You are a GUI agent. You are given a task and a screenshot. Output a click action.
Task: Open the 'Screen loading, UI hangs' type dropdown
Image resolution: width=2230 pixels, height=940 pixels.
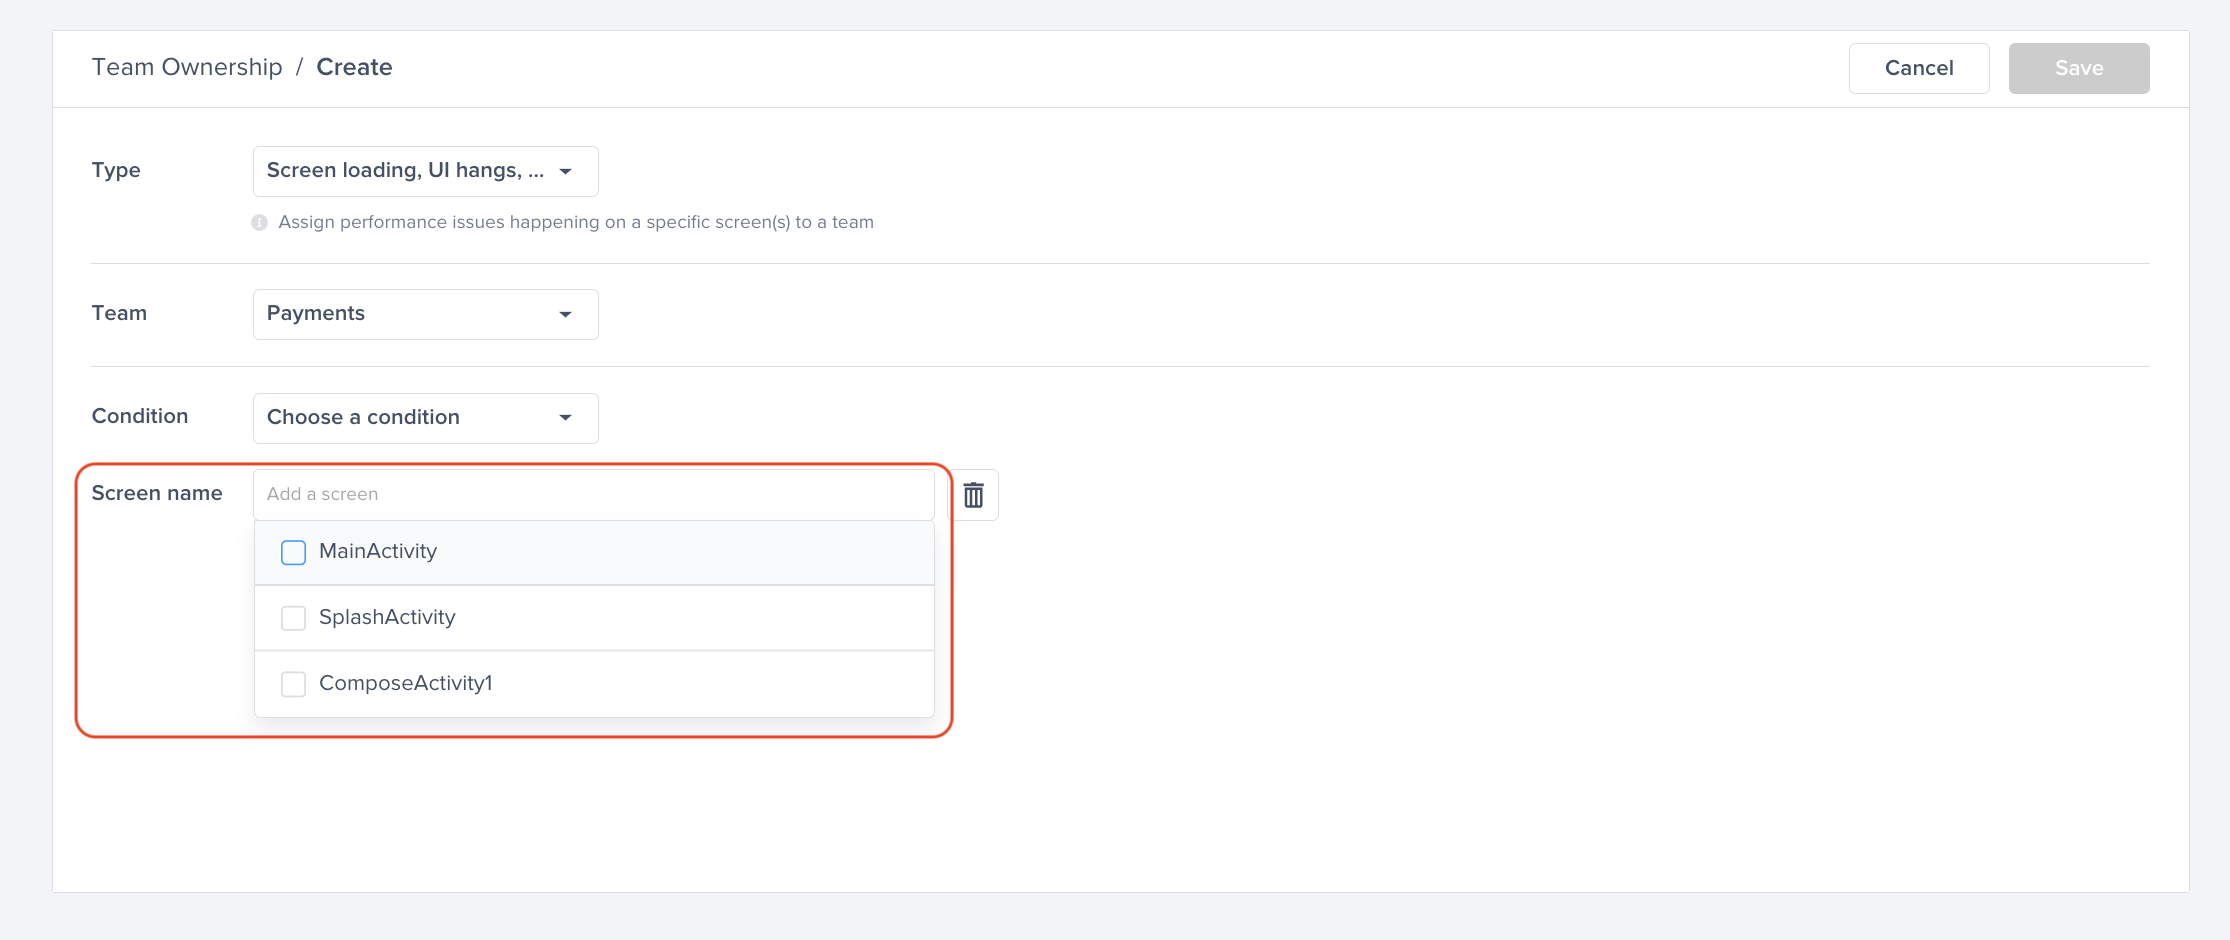[405, 171]
